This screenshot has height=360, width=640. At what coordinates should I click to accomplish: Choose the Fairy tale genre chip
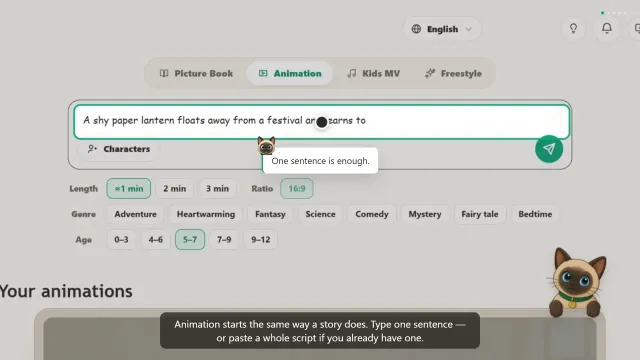click(x=480, y=214)
